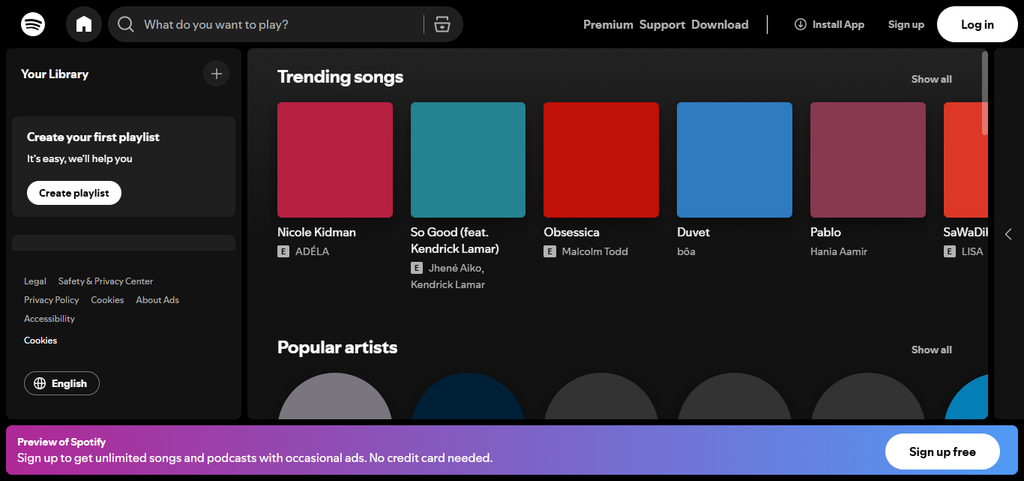
Task: Open the Duvet blue cover
Action: (x=735, y=160)
